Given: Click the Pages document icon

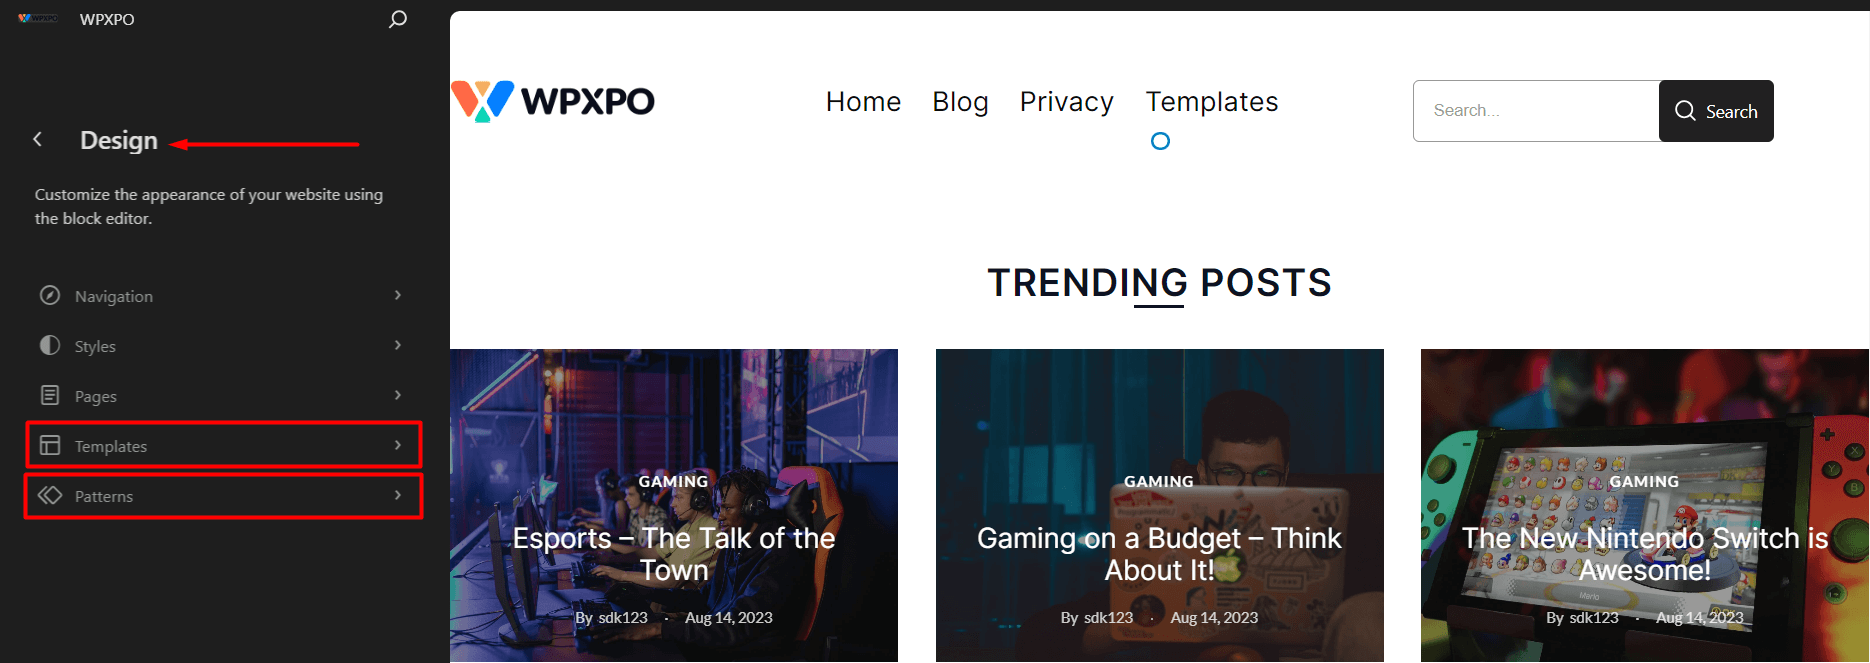Looking at the screenshot, I should [50, 395].
